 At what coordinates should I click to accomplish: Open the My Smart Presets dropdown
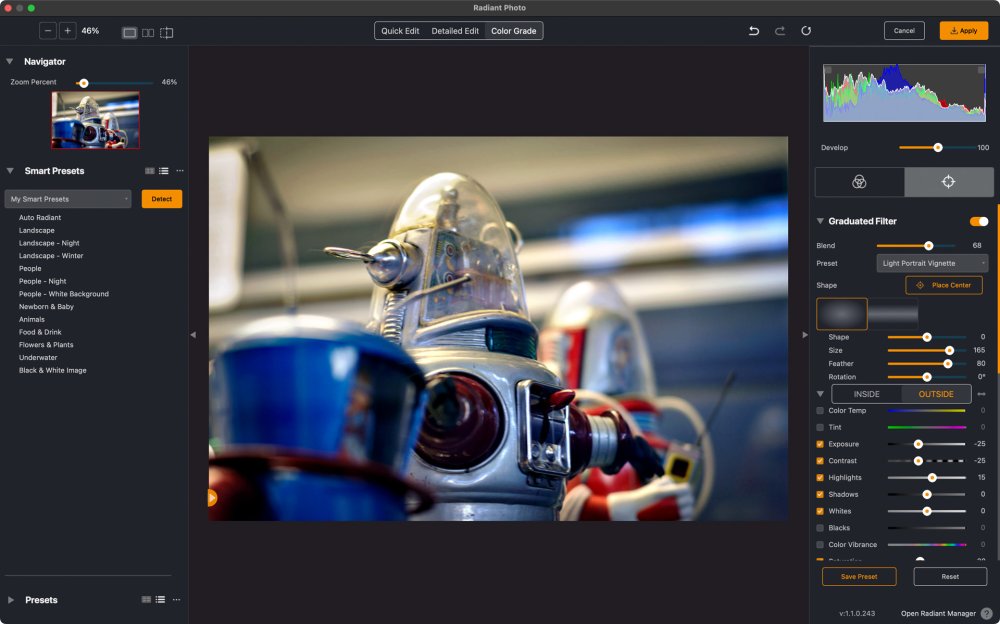click(x=68, y=199)
